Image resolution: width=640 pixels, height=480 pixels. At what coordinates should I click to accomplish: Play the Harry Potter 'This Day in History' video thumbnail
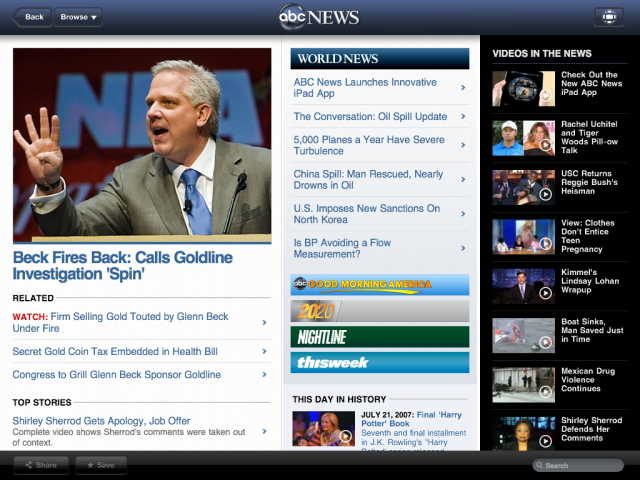[x=323, y=428]
